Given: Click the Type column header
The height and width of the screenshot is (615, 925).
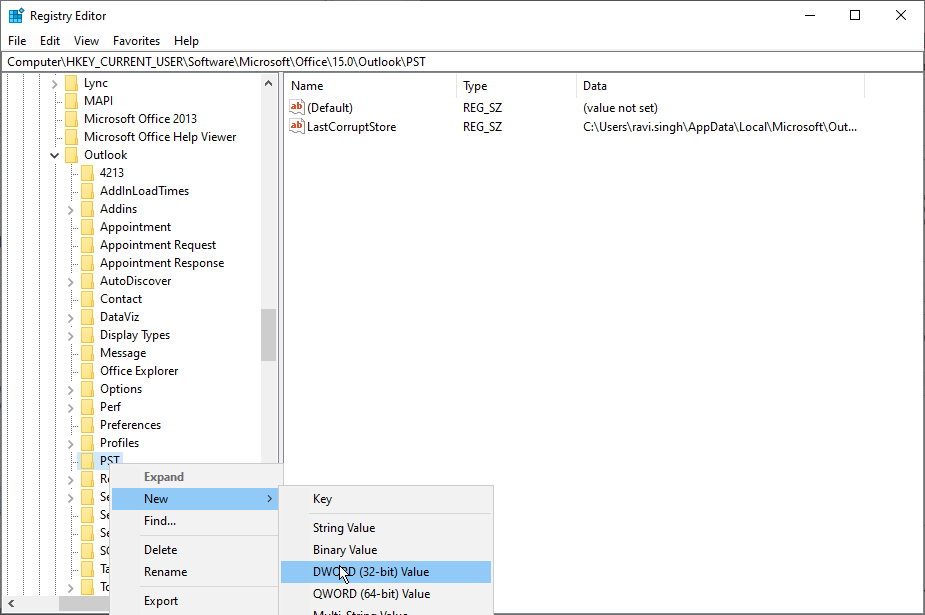Looking at the screenshot, I should pos(516,86).
